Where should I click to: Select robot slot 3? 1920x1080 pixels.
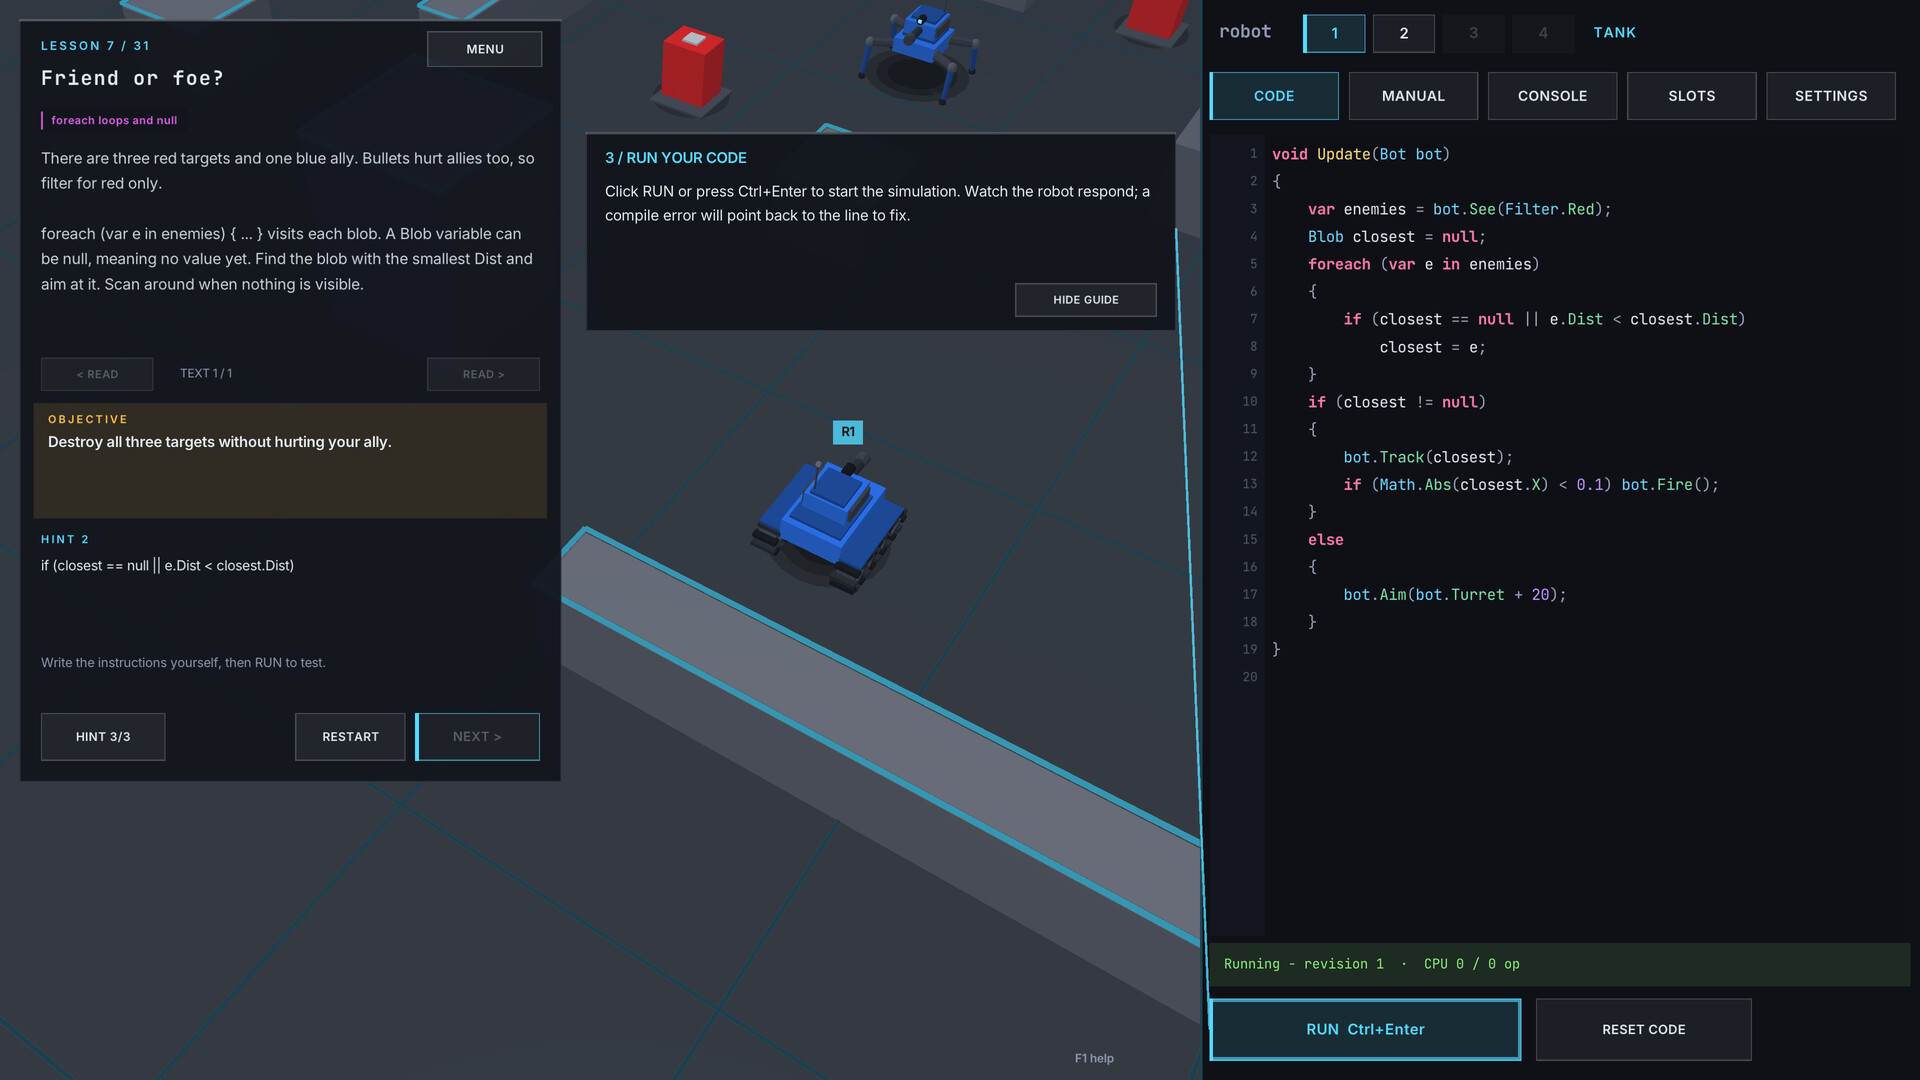[1473, 33]
